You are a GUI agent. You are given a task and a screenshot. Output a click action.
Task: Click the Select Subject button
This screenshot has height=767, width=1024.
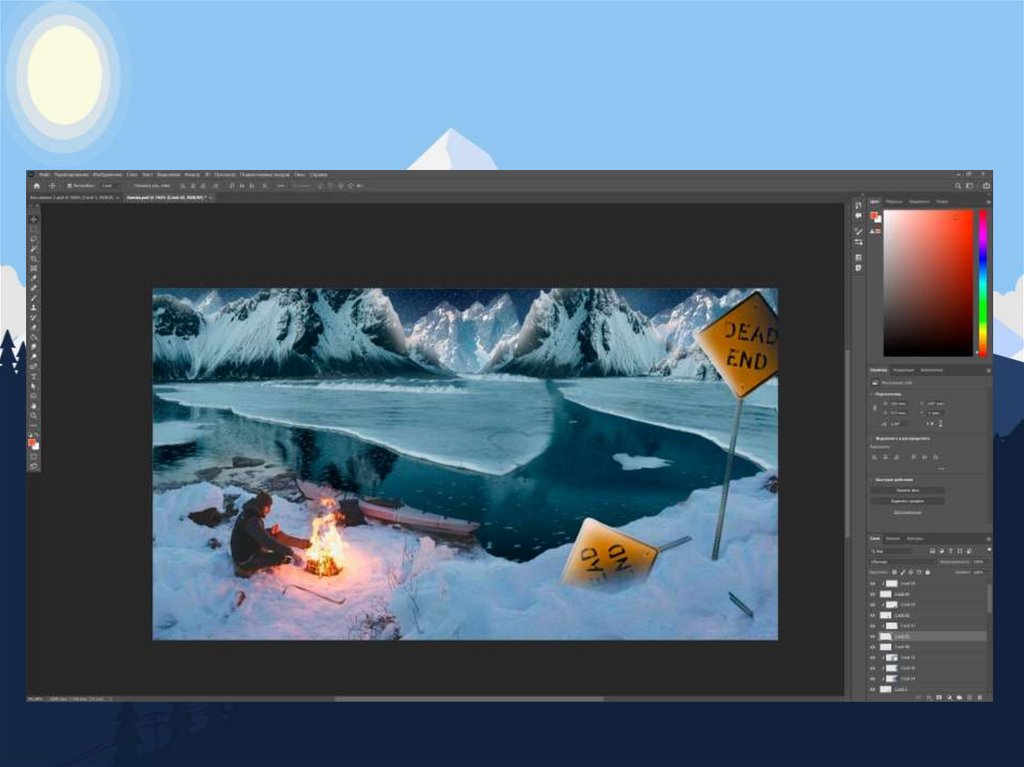click(x=907, y=501)
